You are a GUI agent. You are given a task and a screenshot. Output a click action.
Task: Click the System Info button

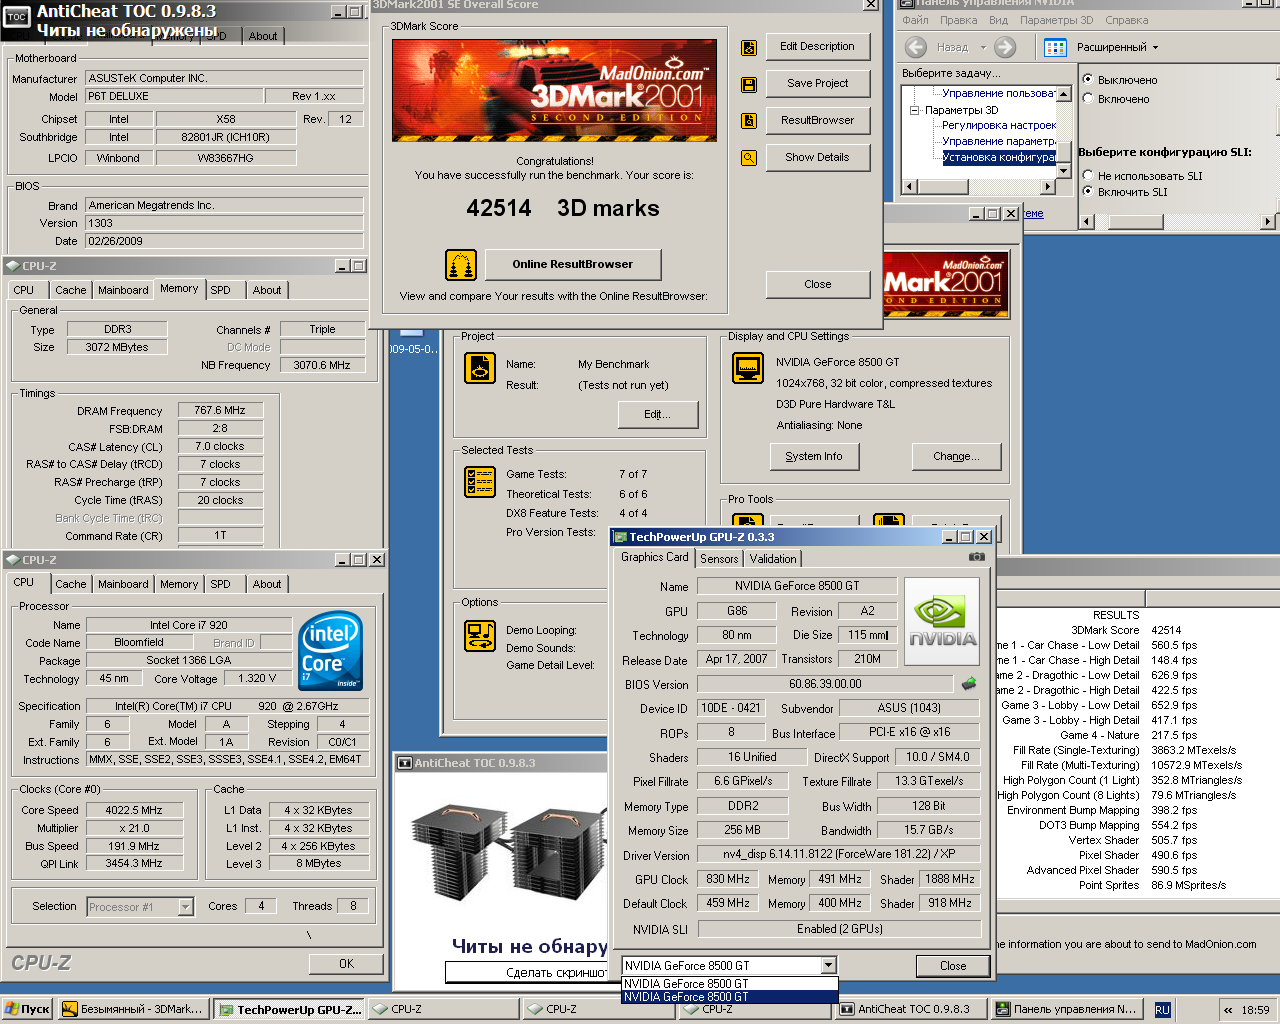click(814, 456)
